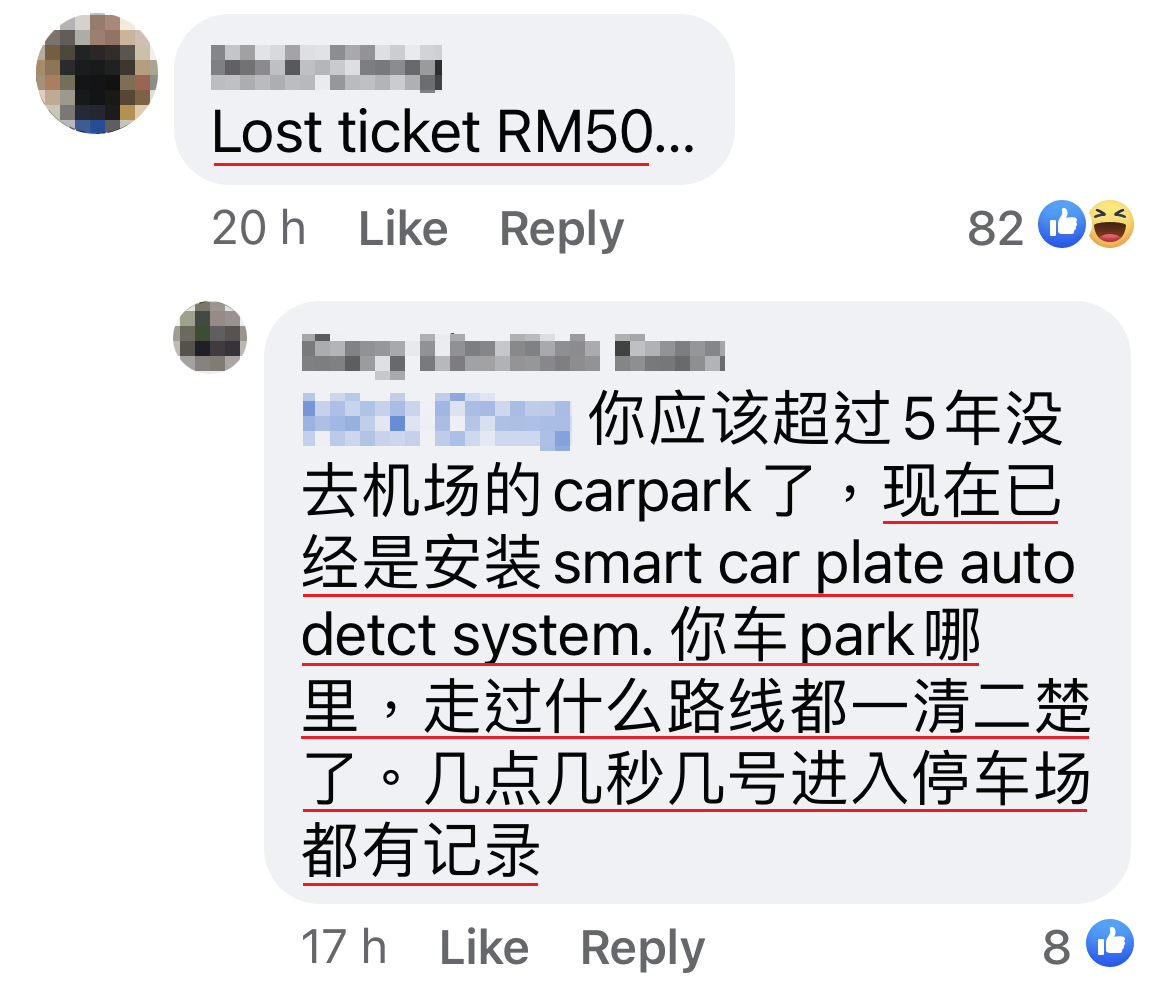1170x986 pixels.
Task: Like the 17 h reply comment
Action: (x=484, y=947)
